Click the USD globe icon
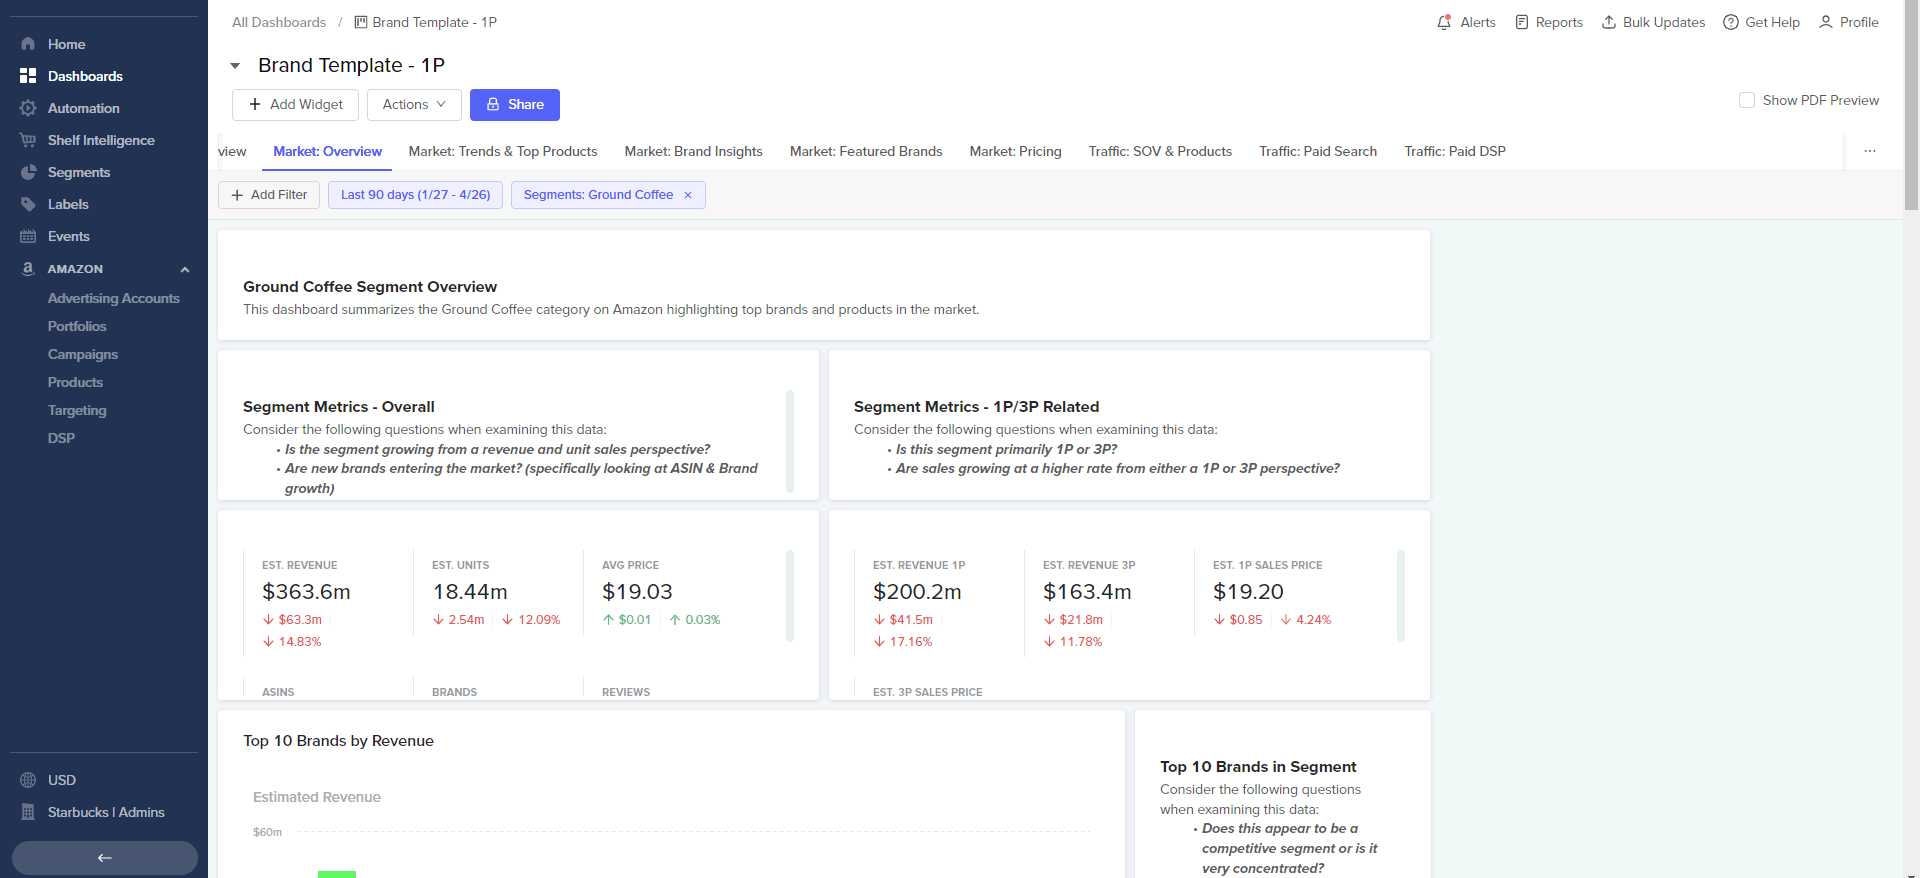Screen dimensions: 1920x878 (x=28, y=780)
